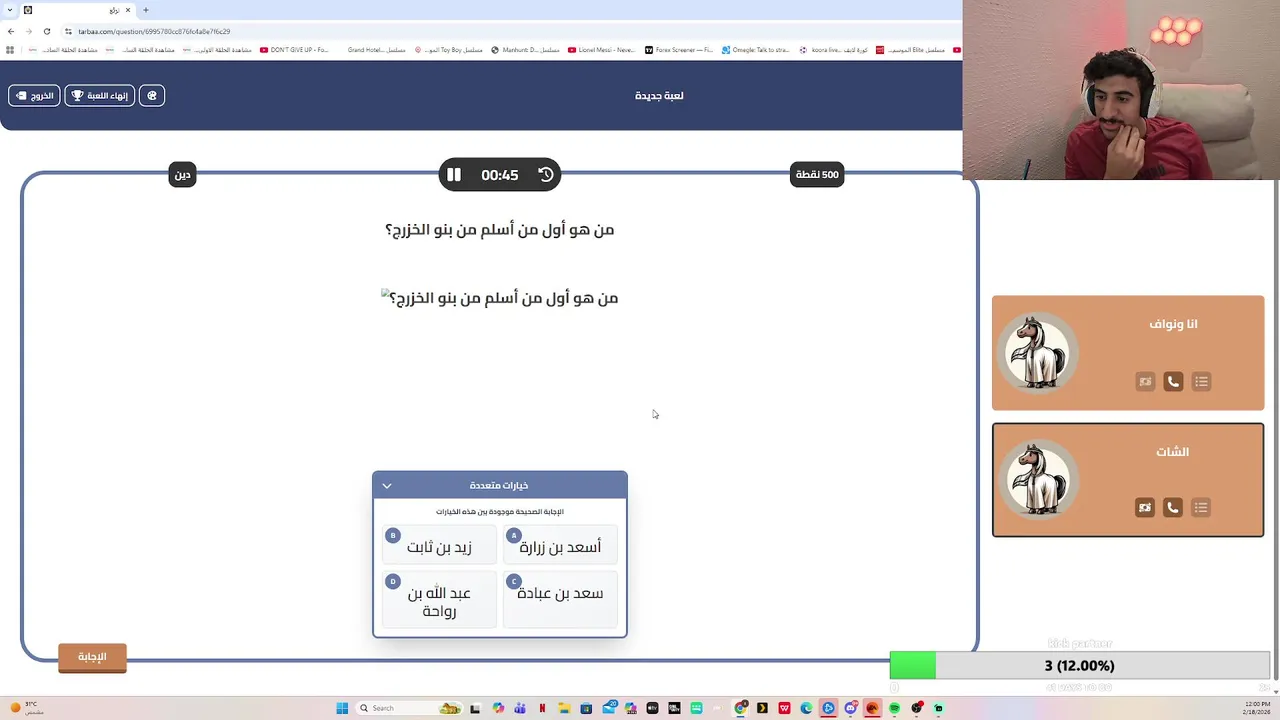This screenshot has height=720, width=1280.
Task: Use list lifeline for الشات team
Action: click(x=1201, y=507)
